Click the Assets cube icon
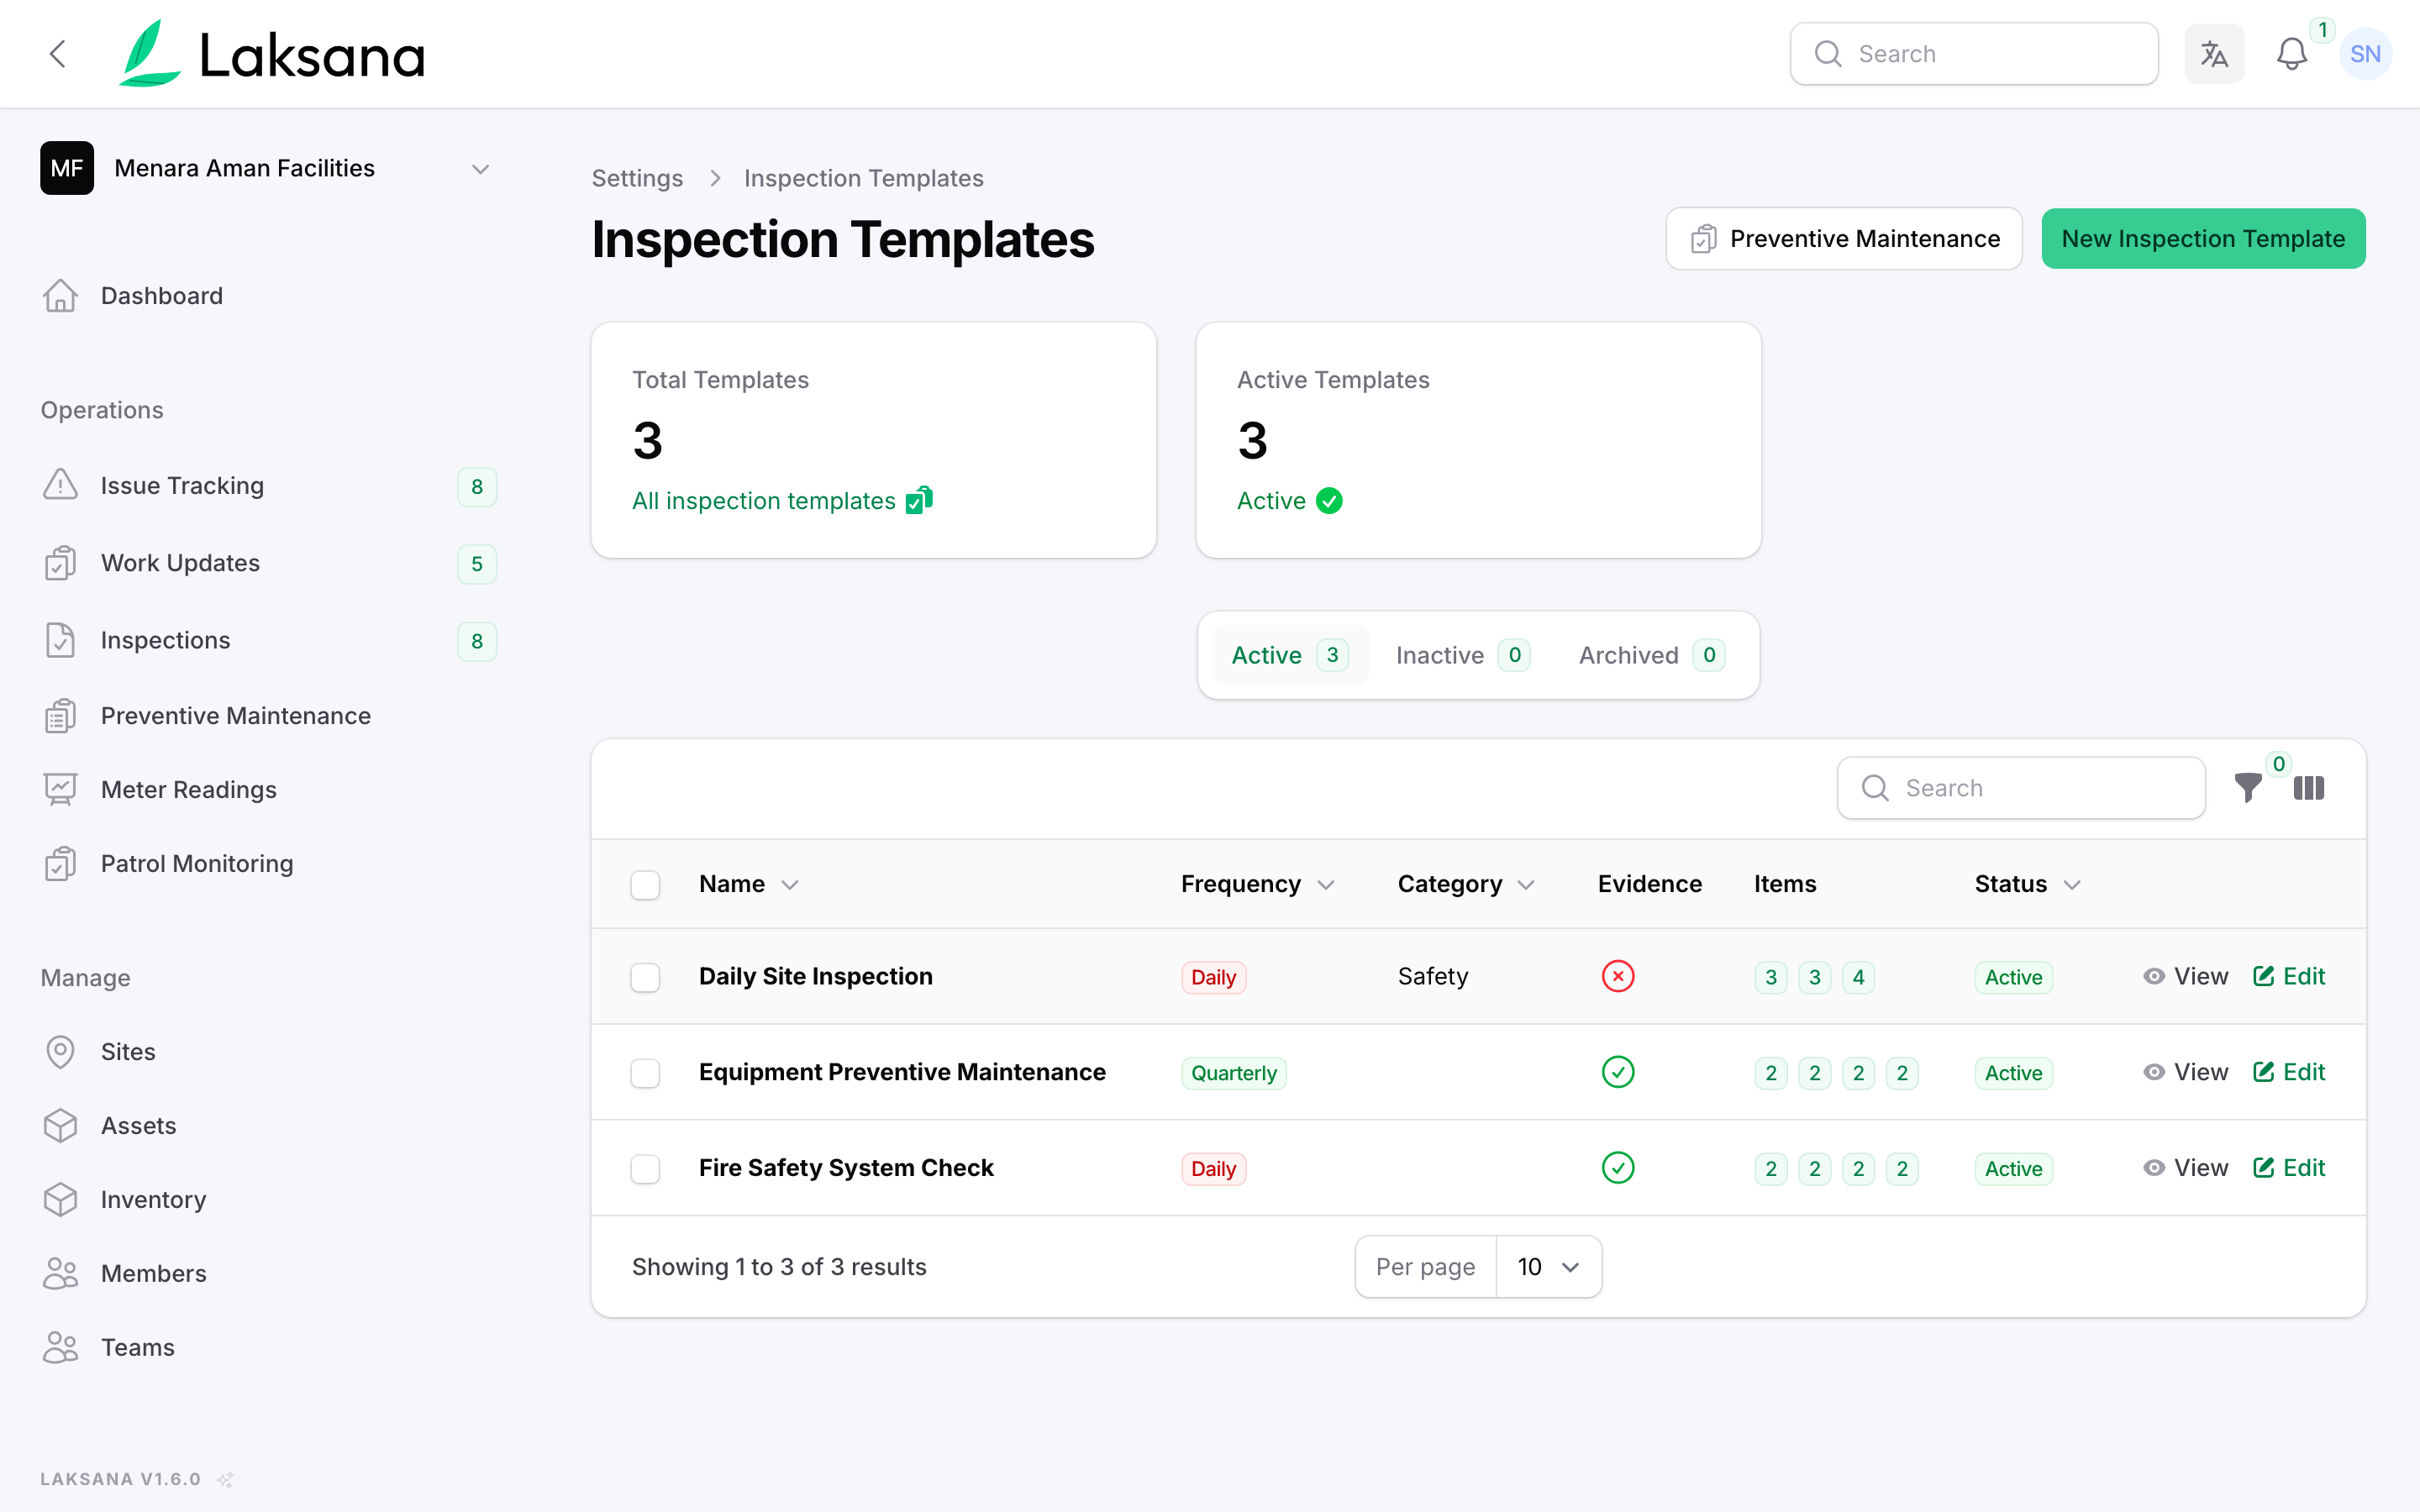This screenshot has width=2420, height=1512. (x=60, y=1126)
